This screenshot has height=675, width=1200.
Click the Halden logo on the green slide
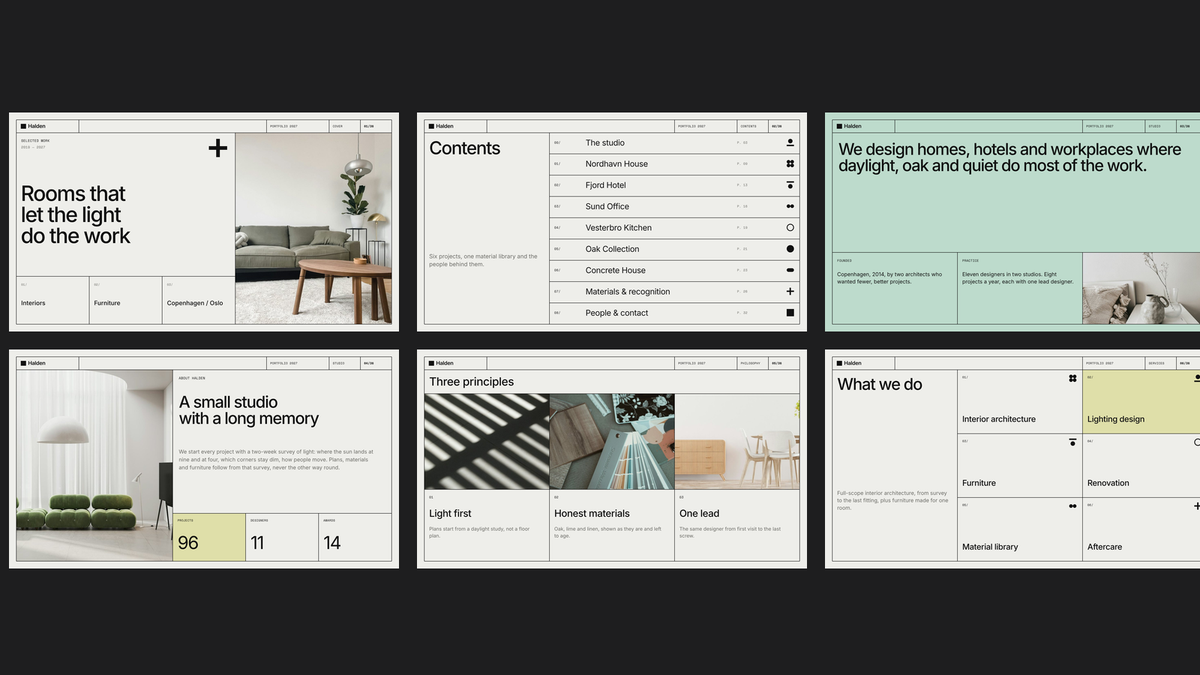pos(849,126)
